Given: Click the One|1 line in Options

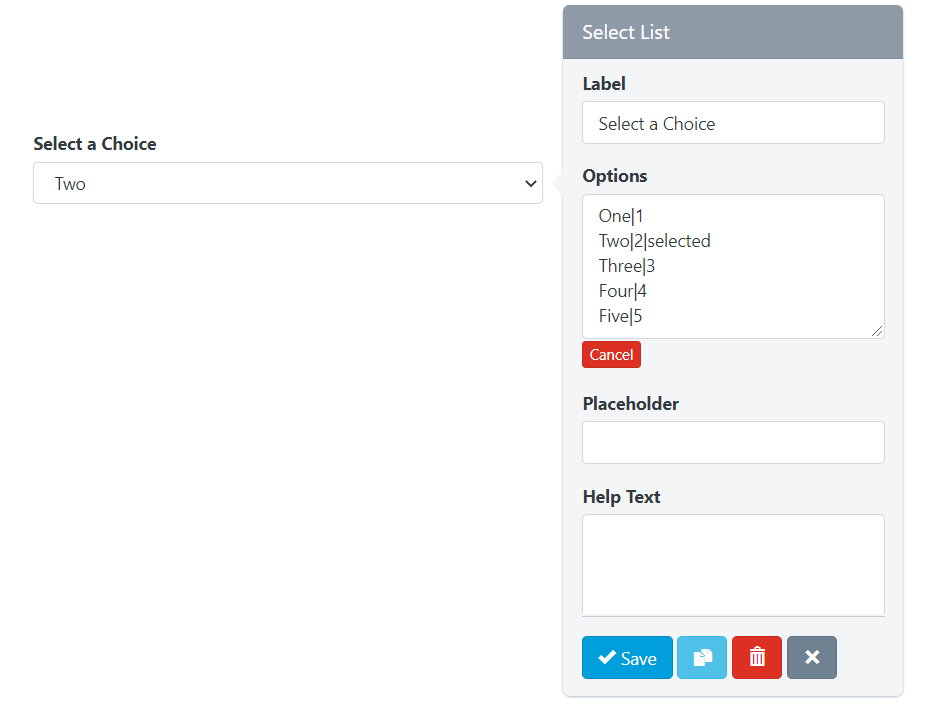Looking at the screenshot, I should pos(621,216).
